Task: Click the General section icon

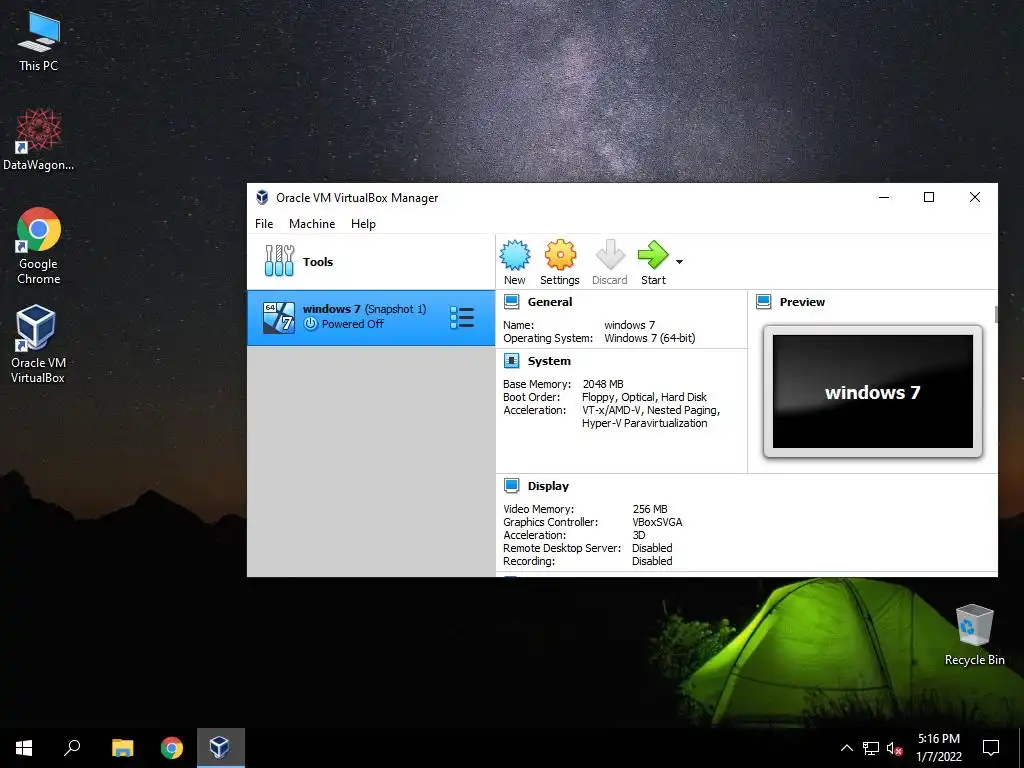Action: [x=512, y=302]
